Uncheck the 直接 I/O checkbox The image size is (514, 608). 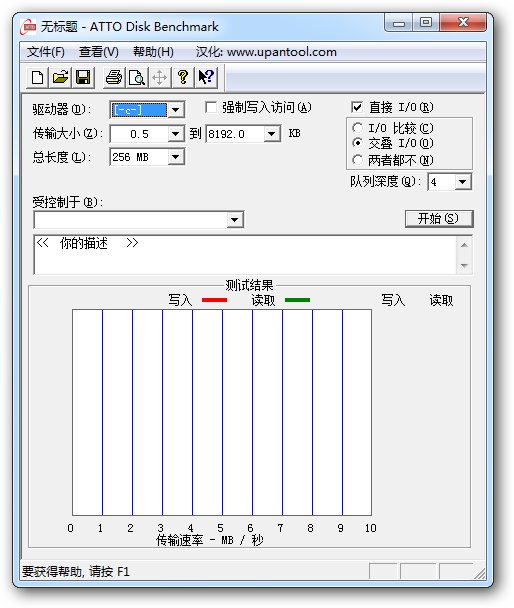click(x=357, y=107)
